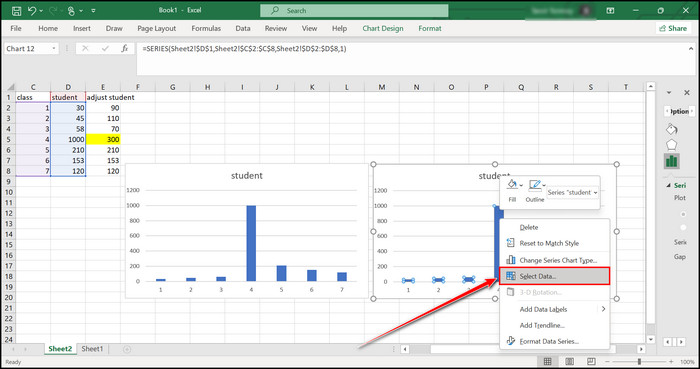Switch to Sheet1 tab
This screenshot has height=369, width=700.
[x=92, y=349]
